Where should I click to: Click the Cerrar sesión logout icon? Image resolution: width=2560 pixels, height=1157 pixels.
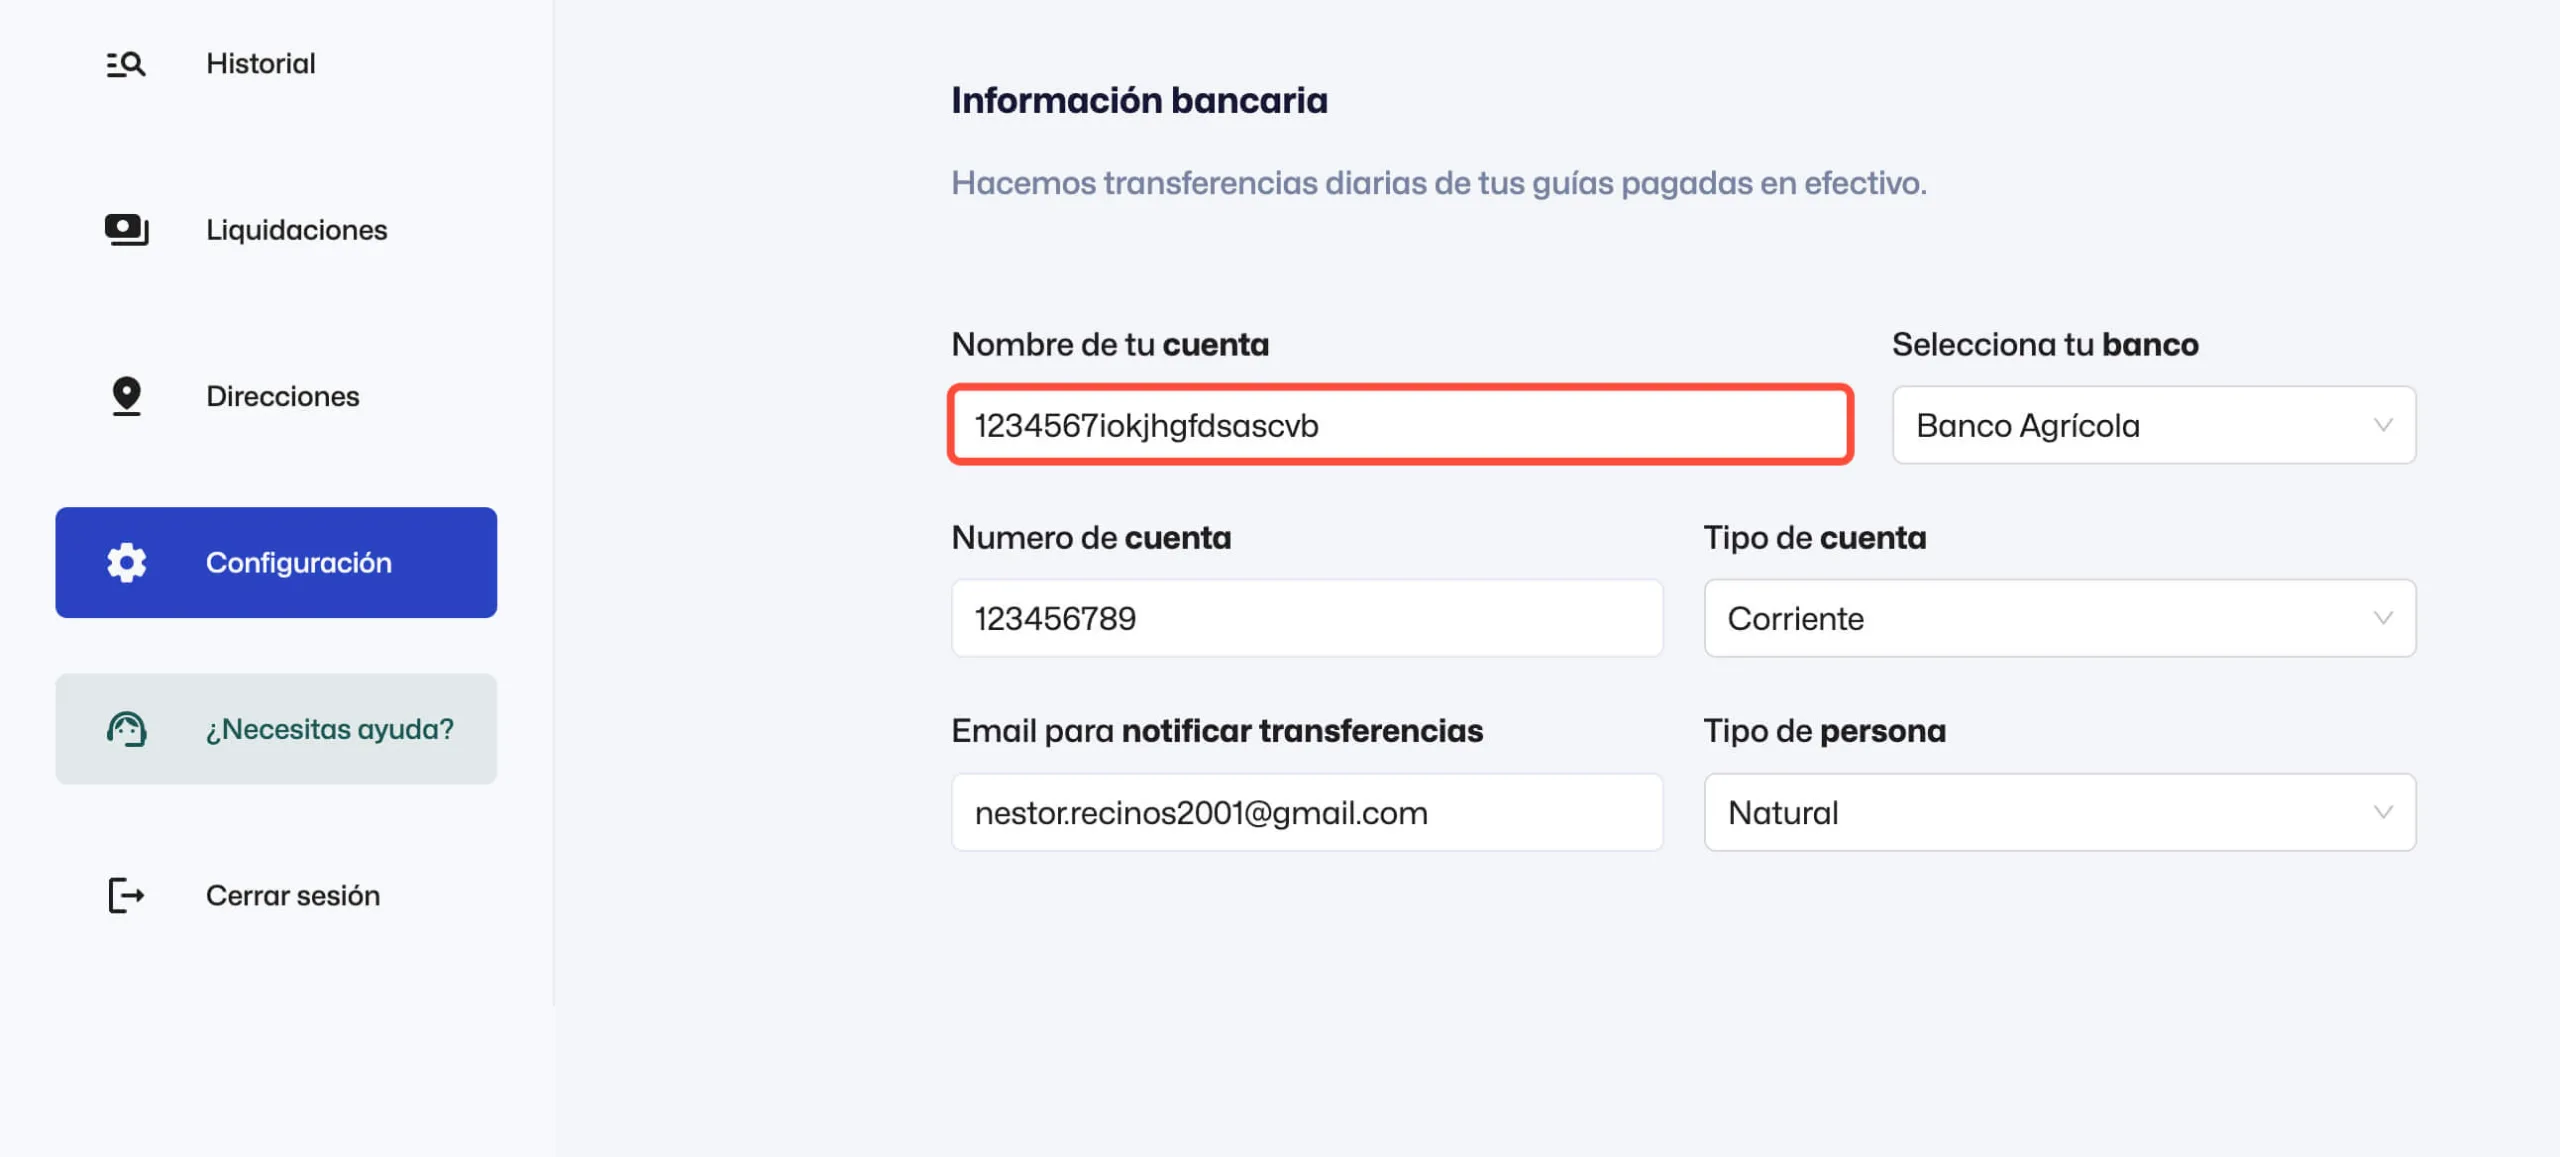pos(126,895)
